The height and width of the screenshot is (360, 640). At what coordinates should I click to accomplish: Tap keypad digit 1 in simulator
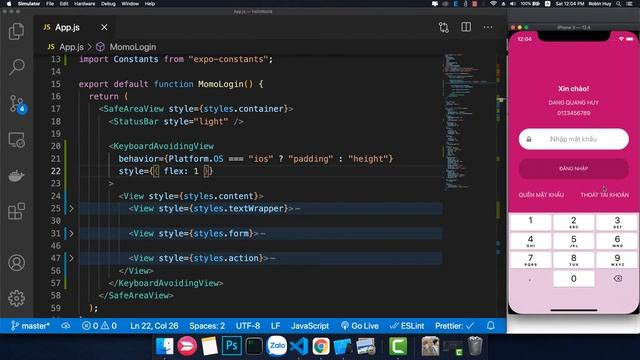click(530, 222)
